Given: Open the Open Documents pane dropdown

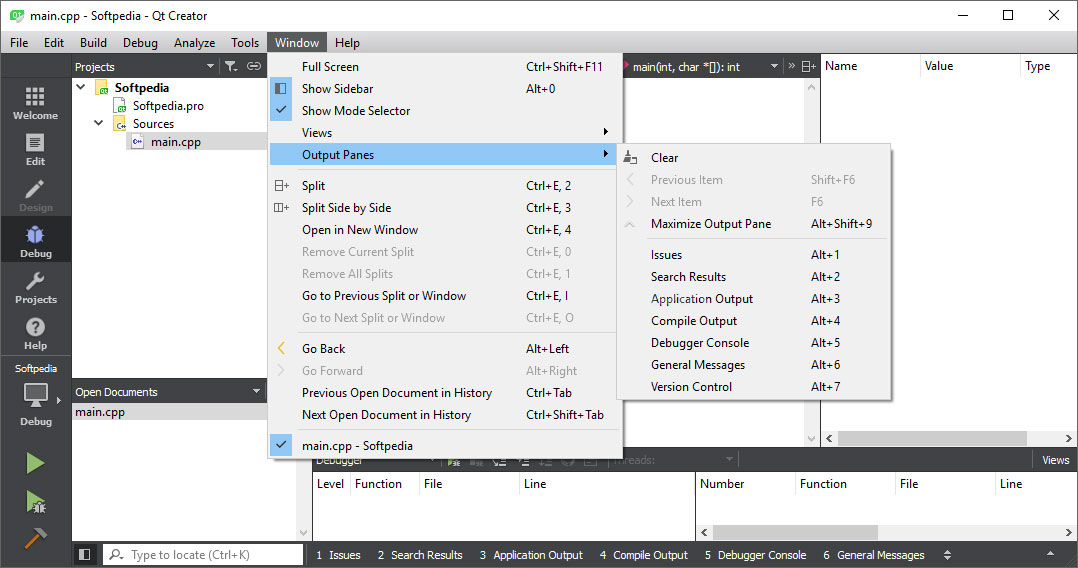Looking at the screenshot, I should pos(256,392).
